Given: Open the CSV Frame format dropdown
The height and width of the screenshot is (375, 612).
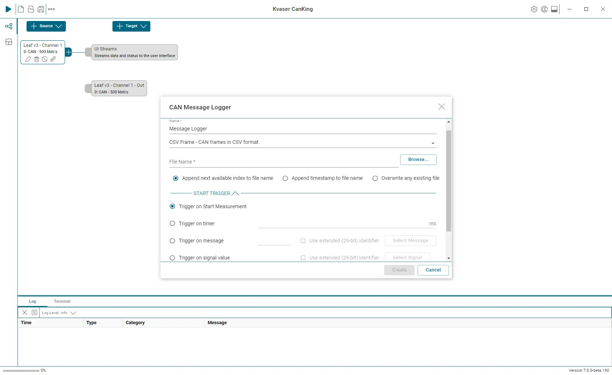Looking at the screenshot, I should tap(302, 142).
